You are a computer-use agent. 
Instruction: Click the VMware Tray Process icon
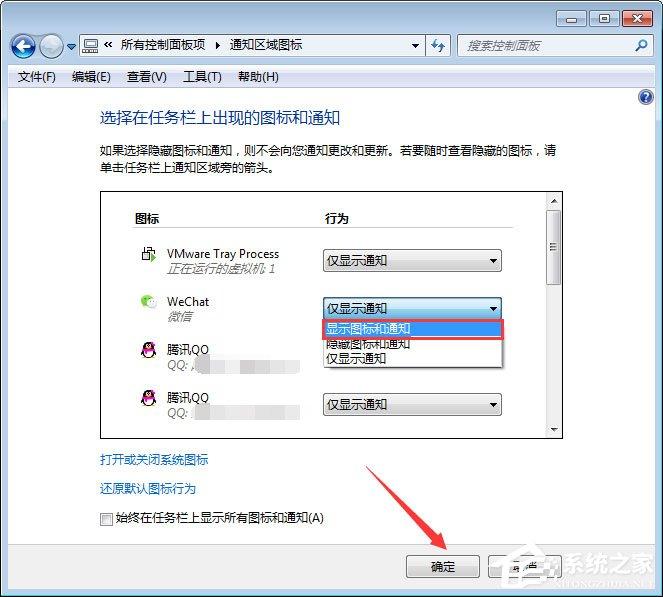148,256
